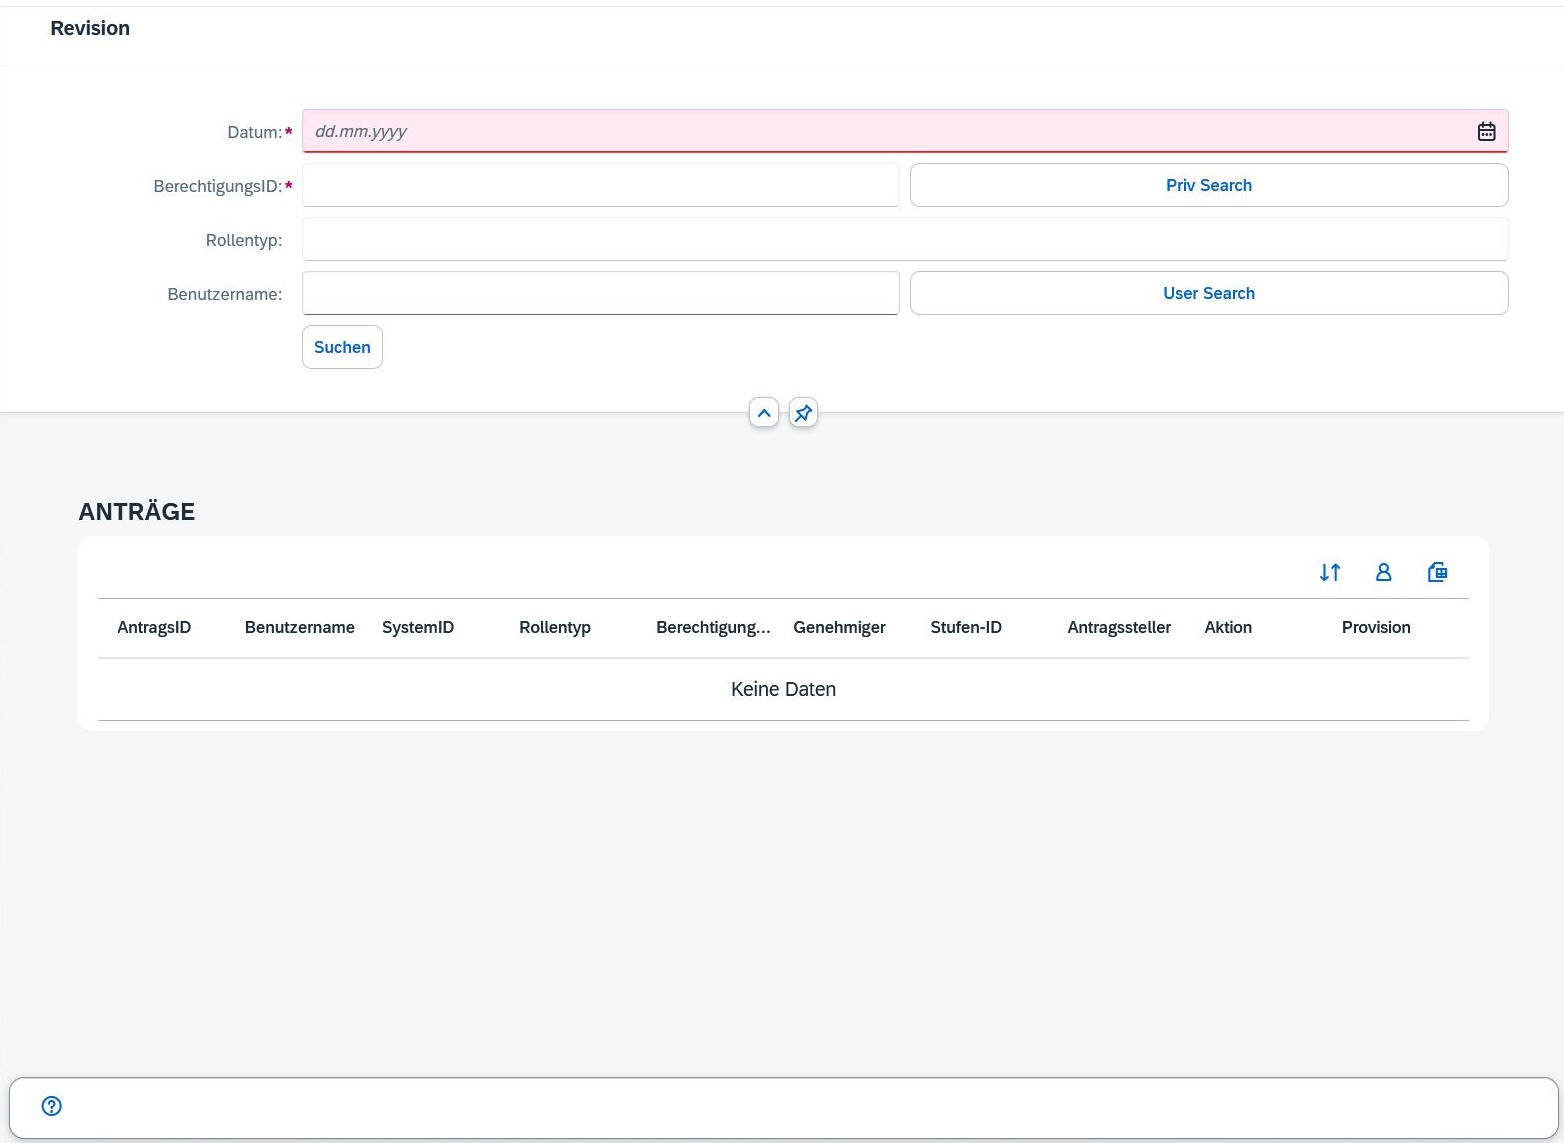Click into the BerechtigungsID input field
The width and height of the screenshot is (1564, 1143).
tap(600, 185)
